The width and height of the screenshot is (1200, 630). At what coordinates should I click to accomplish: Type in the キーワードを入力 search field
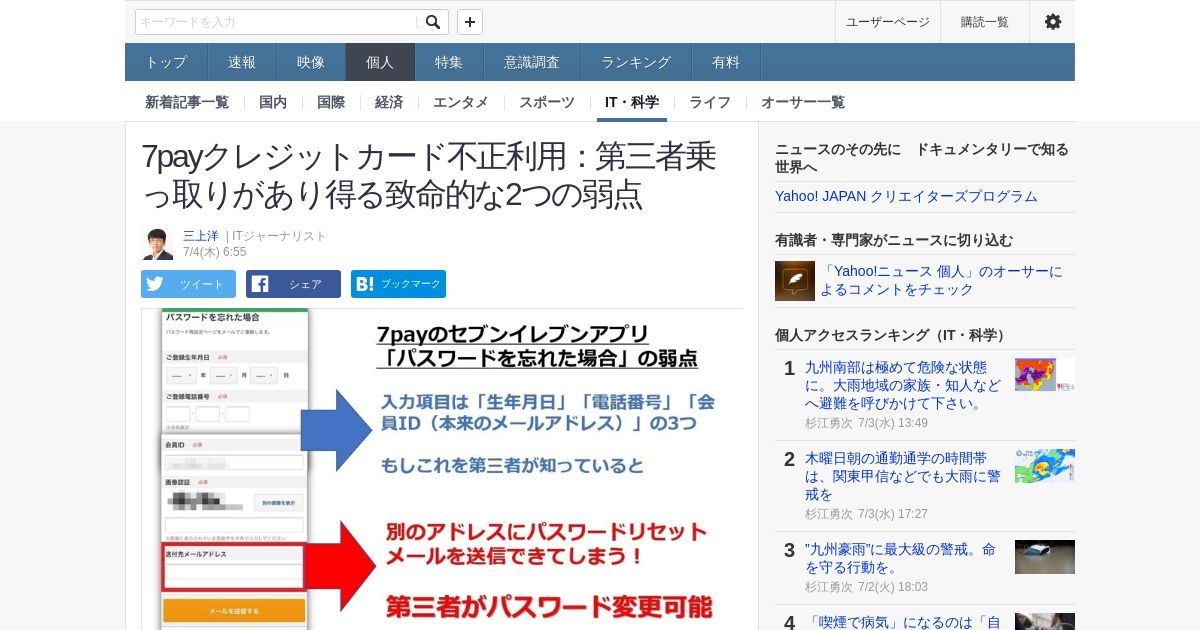[277, 22]
